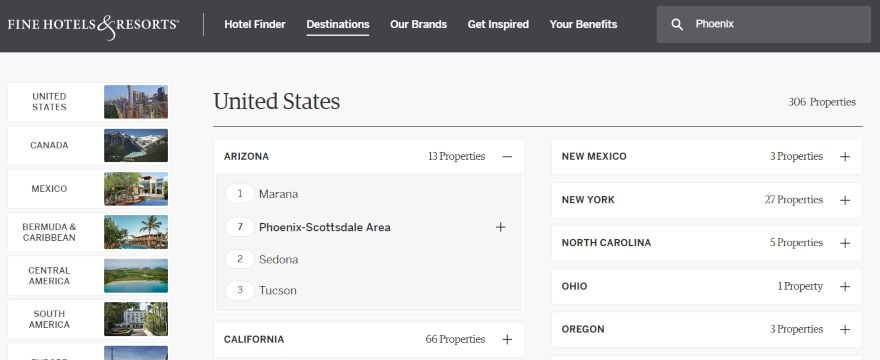Expand Oregon plus icon
880x360 pixels.
[x=845, y=330]
